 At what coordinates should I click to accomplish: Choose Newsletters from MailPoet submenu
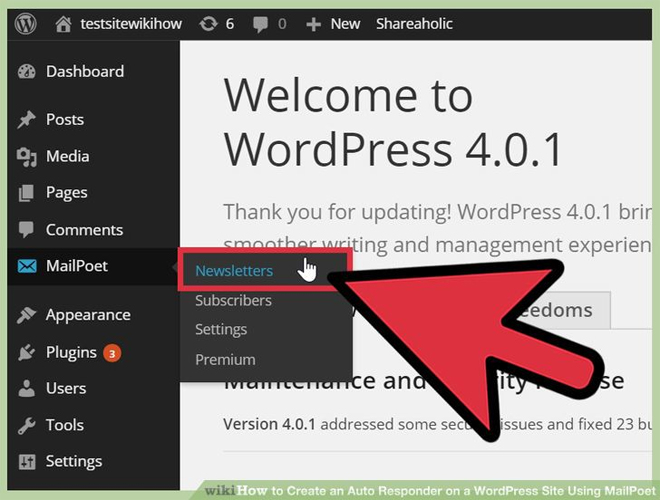234,271
